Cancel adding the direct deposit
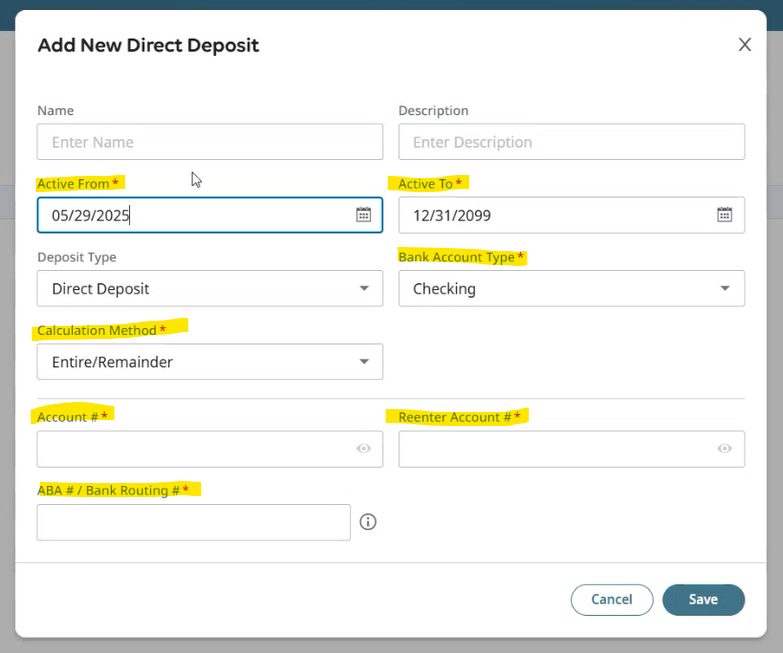783x653 pixels. click(612, 600)
